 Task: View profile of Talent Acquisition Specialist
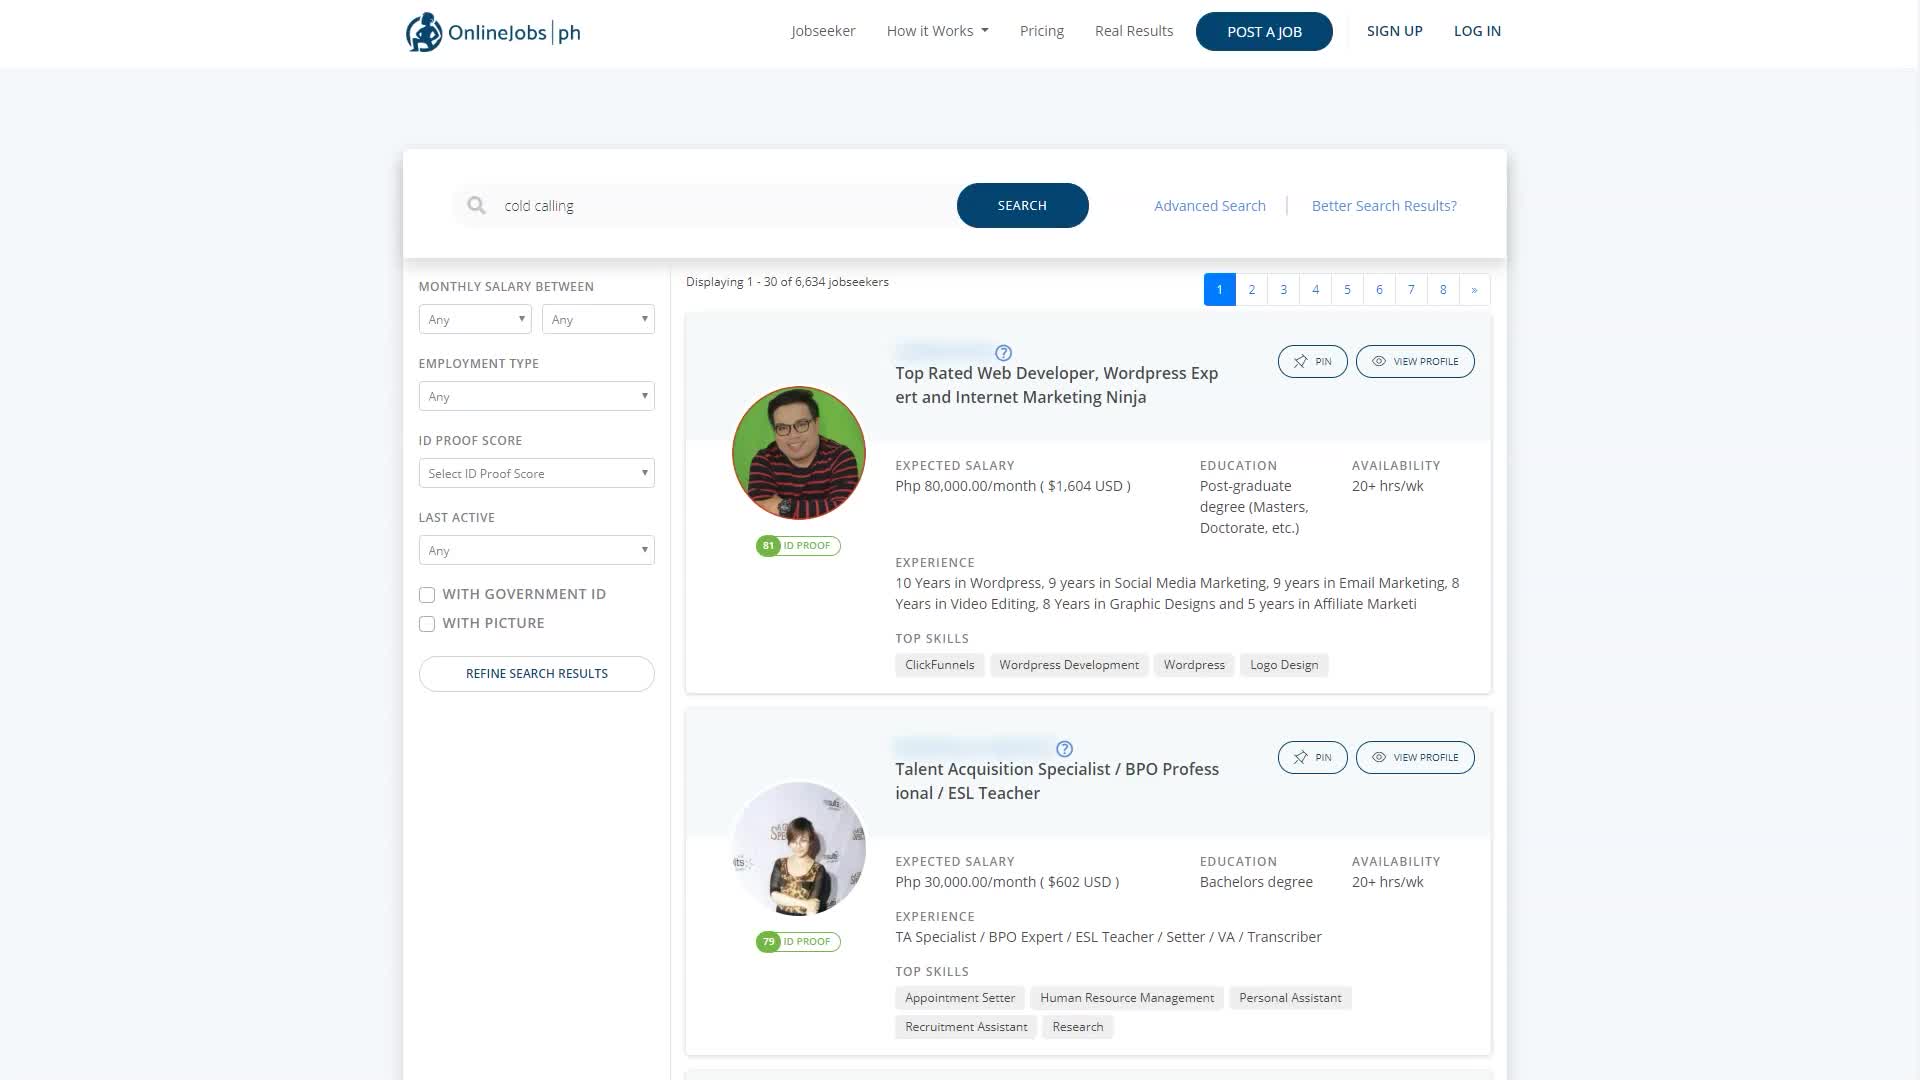pyautogui.click(x=1414, y=758)
